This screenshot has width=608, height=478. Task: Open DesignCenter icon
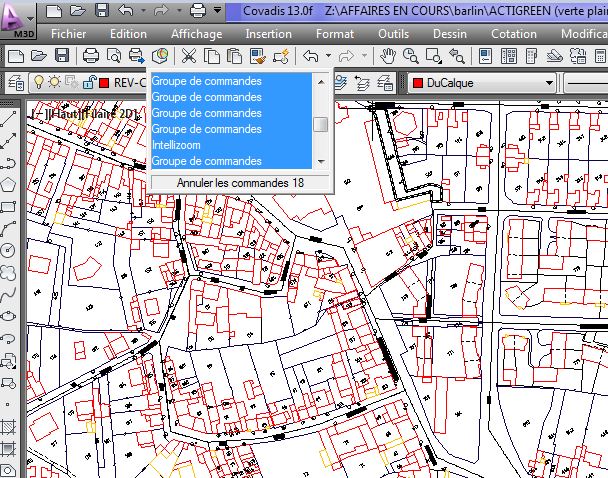(508, 56)
